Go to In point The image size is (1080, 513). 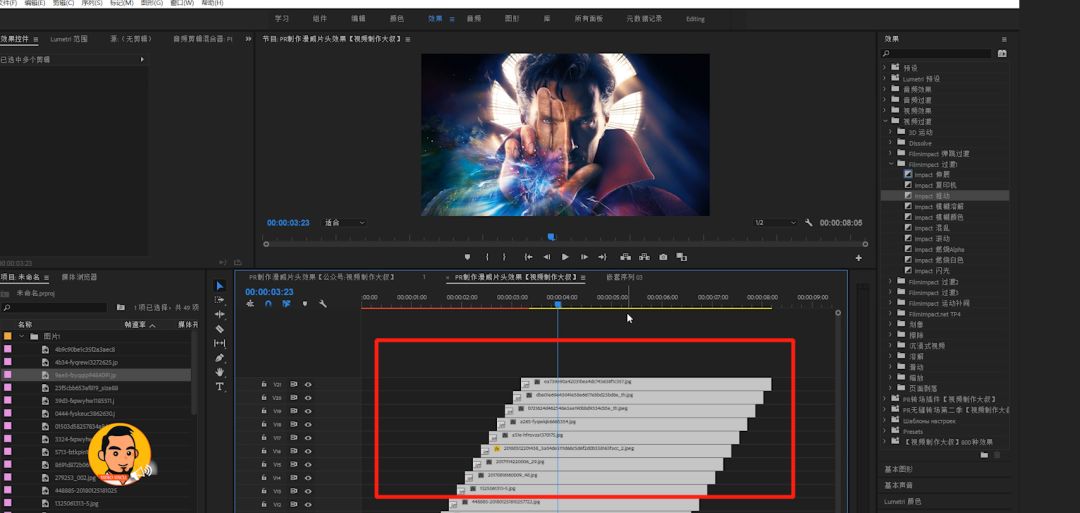[x=528, y=257]
